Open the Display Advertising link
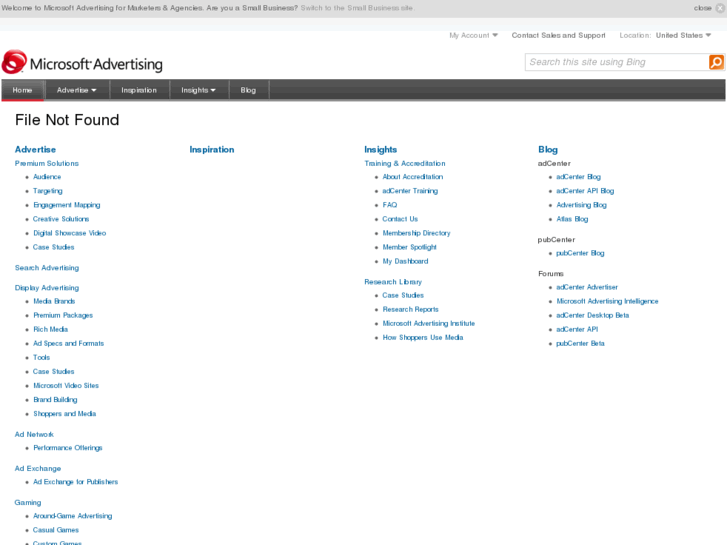This screenshot has width=727, height=545. (47, 288)
